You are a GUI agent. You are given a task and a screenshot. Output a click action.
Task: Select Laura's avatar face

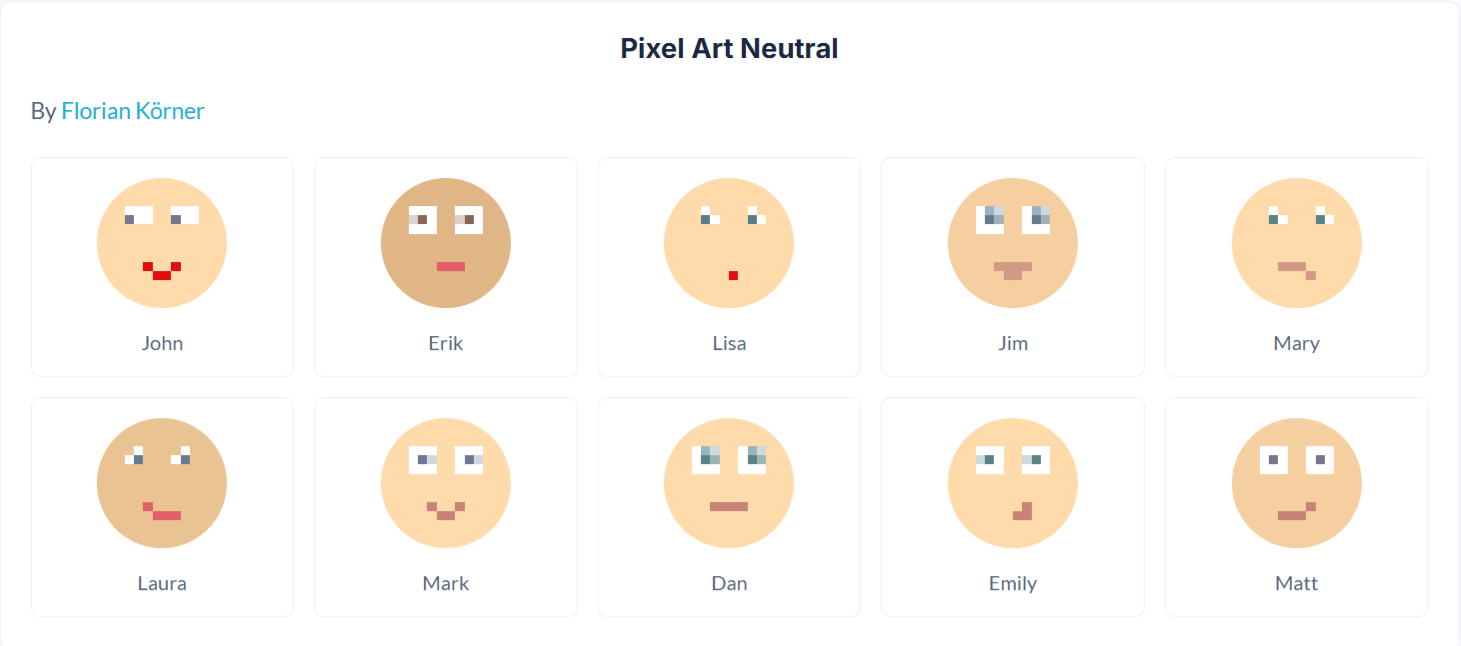(x=162, y=483)
